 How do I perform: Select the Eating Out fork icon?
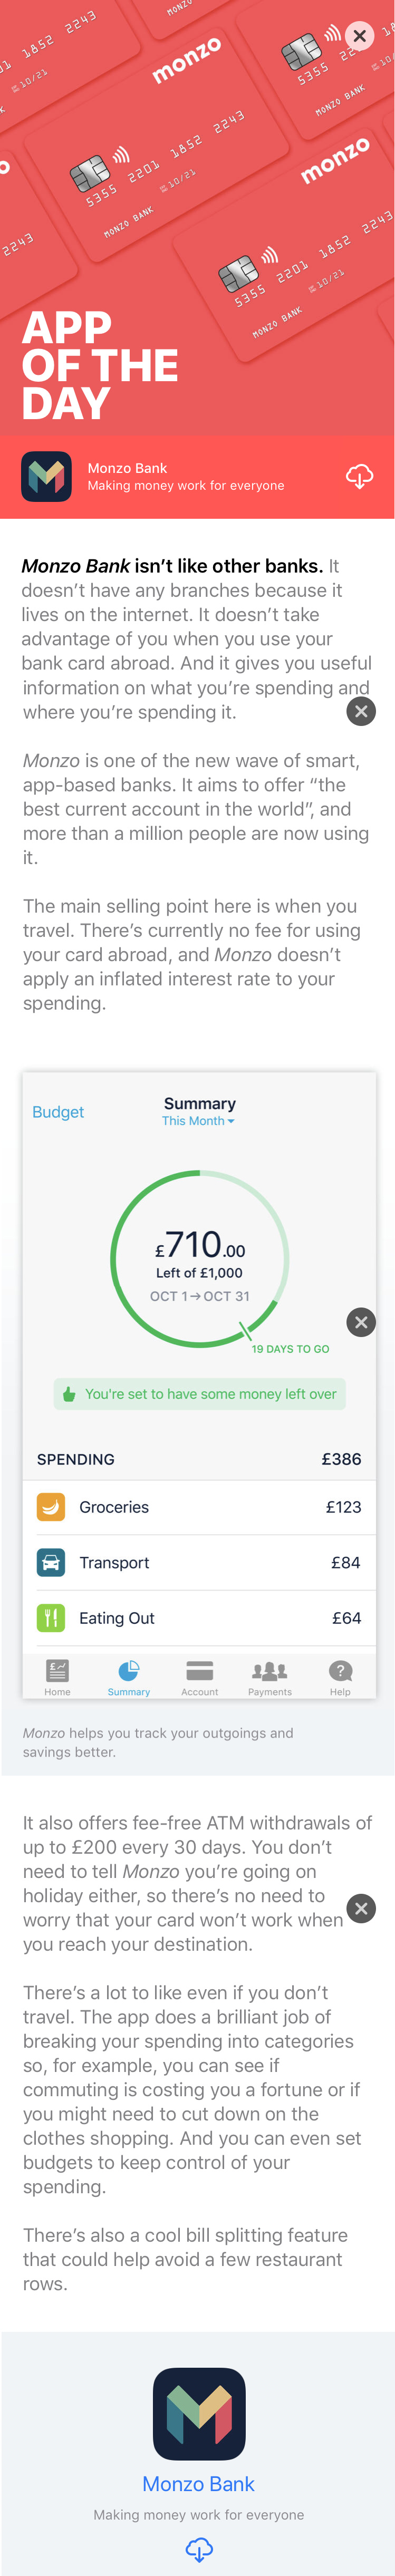[x=51, y=1617]
